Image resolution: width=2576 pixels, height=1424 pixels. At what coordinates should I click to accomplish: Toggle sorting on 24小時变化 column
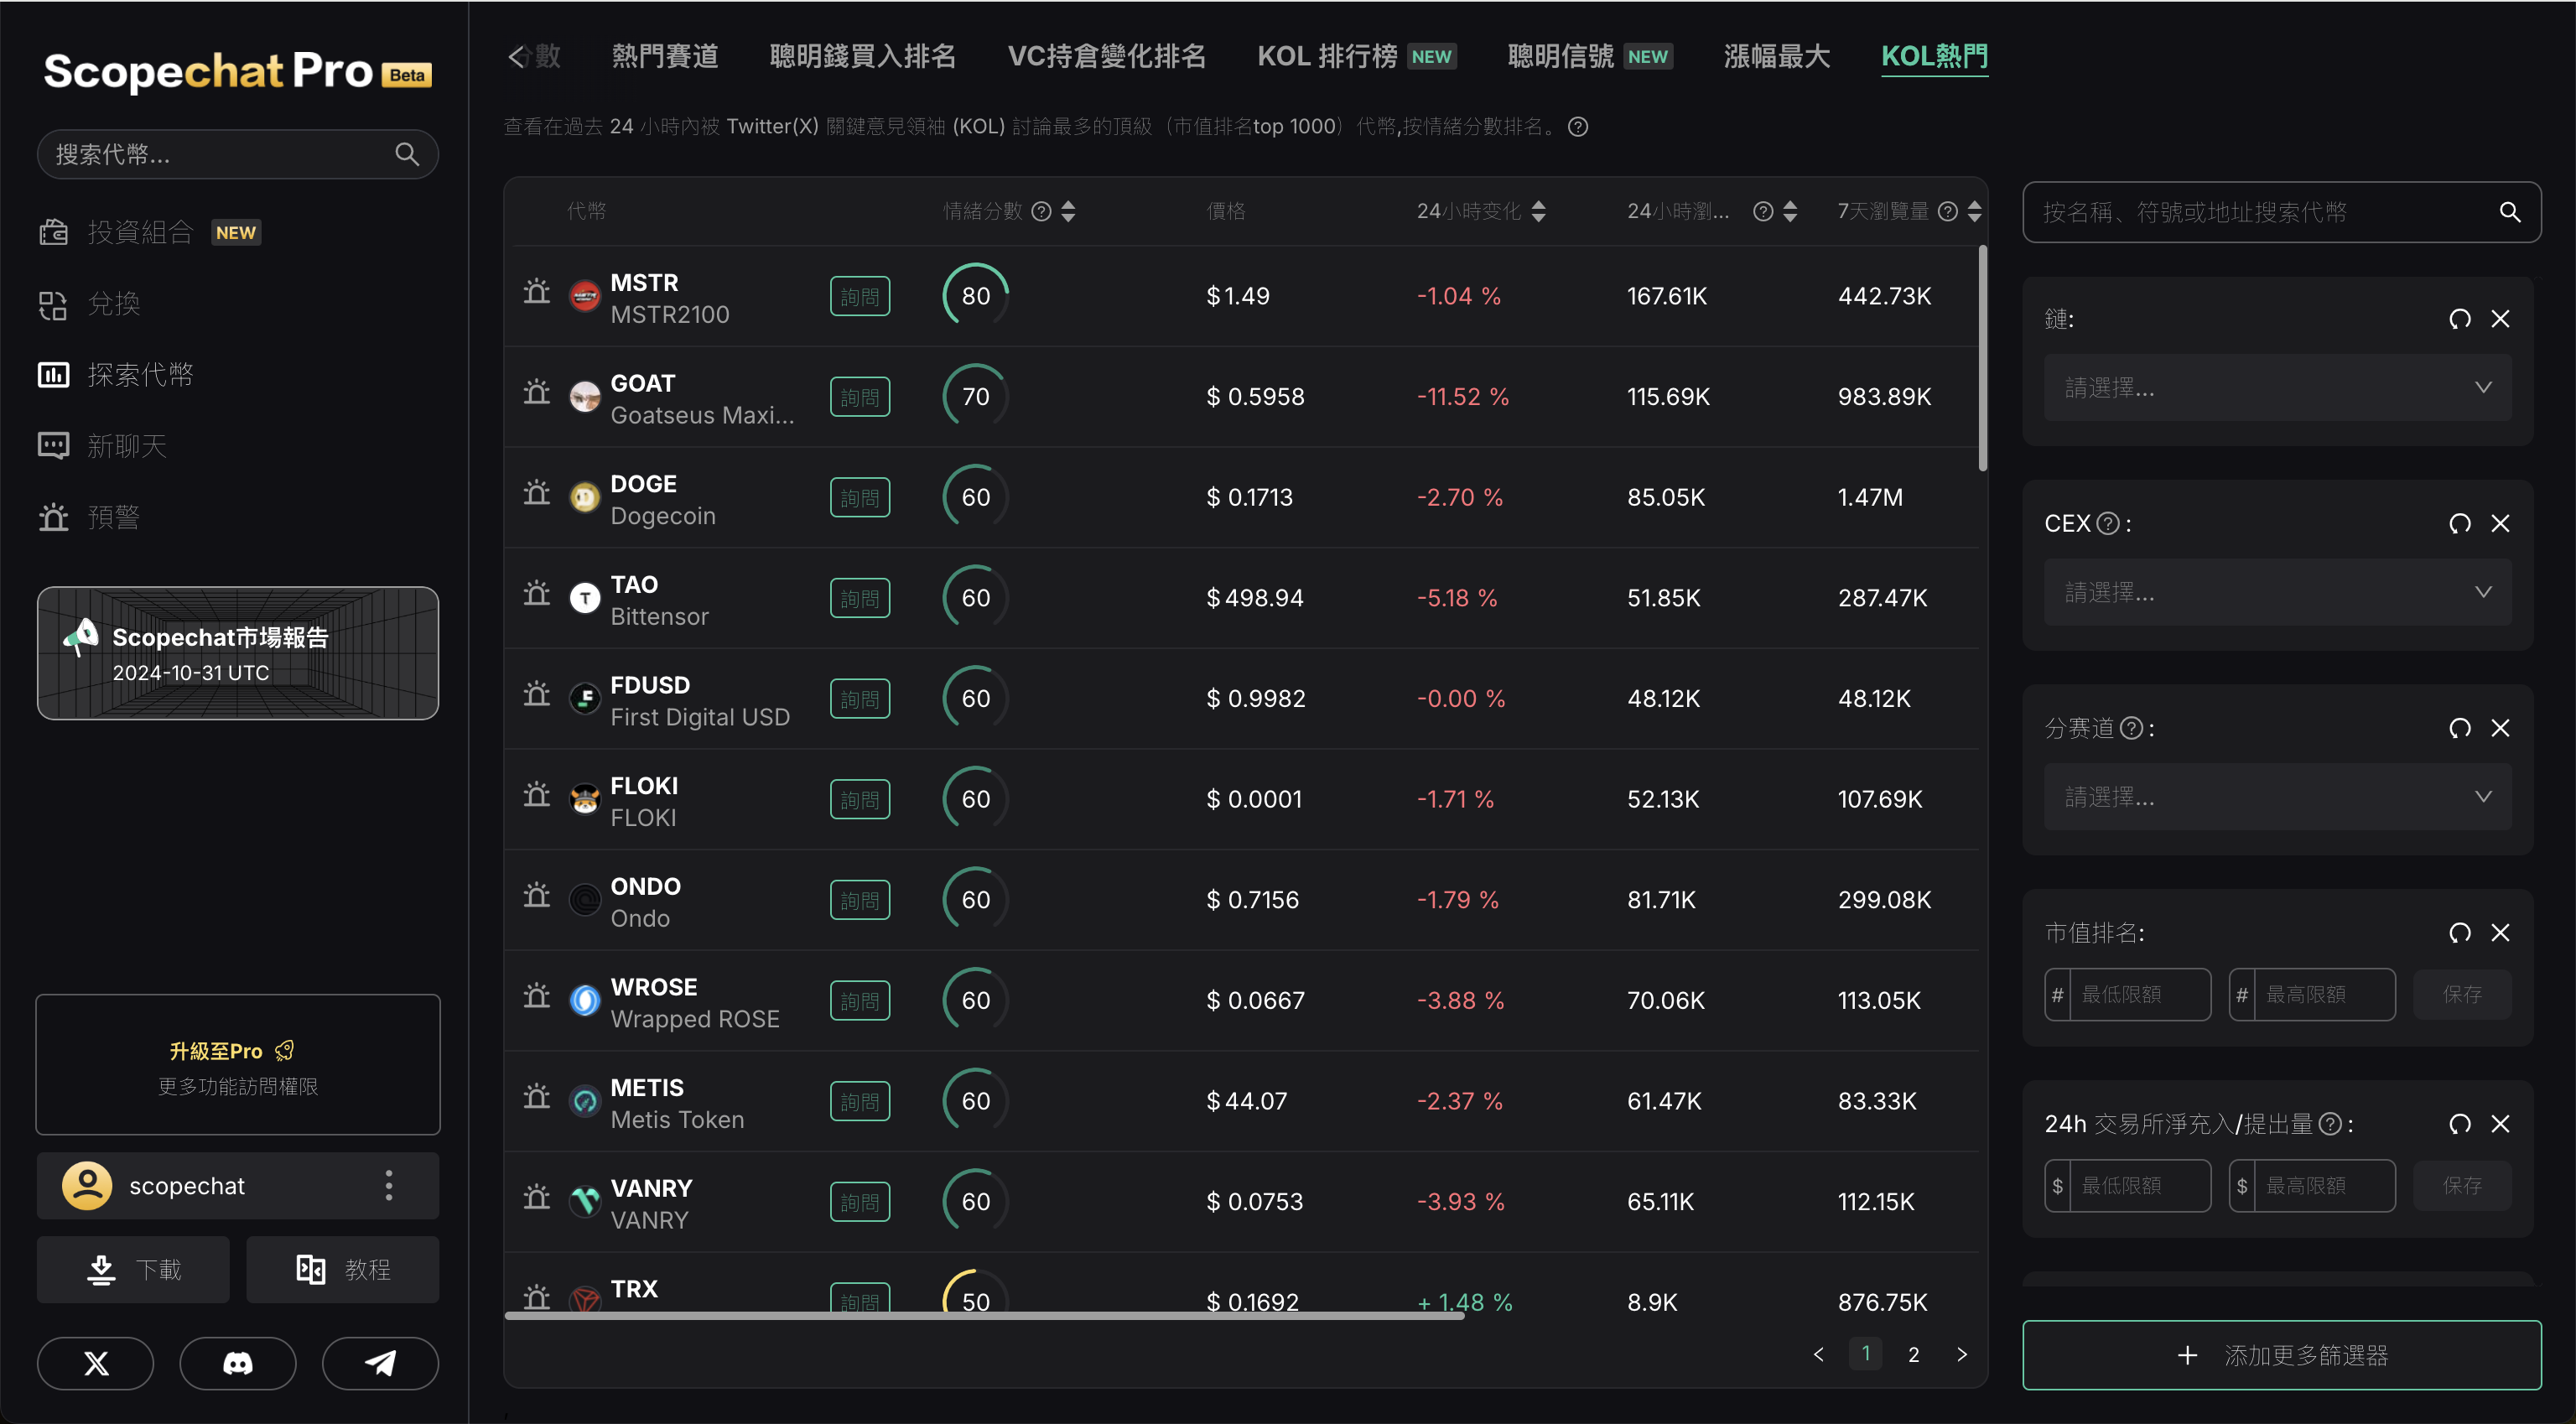point(1538,211)
